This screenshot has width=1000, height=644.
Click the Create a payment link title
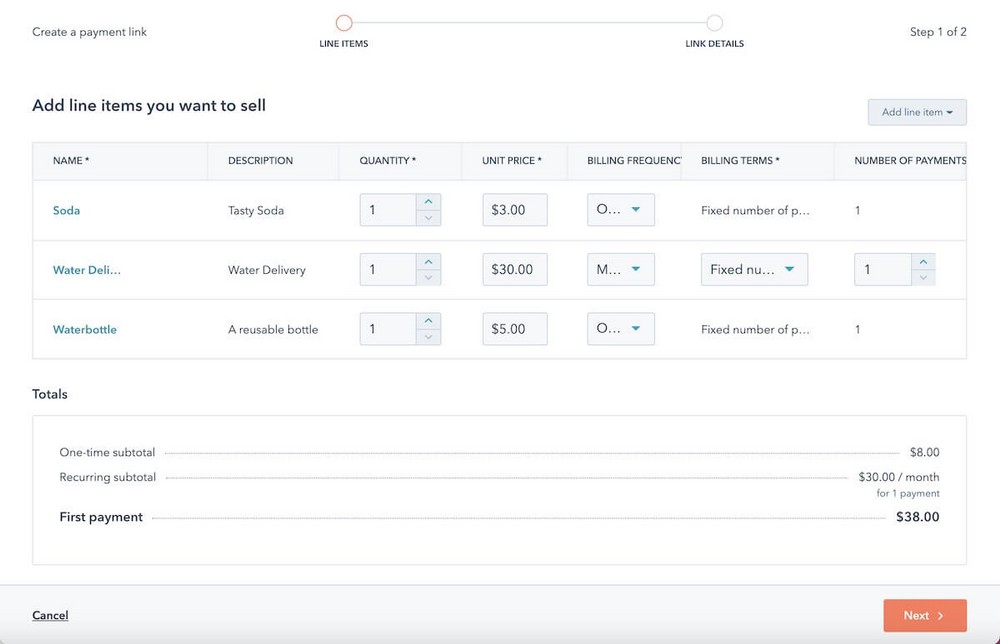89,32
